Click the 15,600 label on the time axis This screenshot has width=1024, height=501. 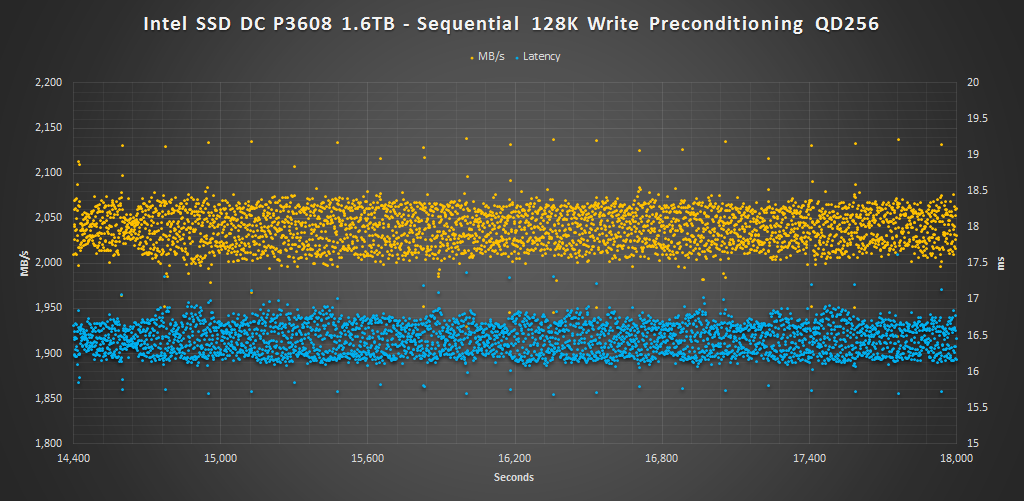pos(368,458)
